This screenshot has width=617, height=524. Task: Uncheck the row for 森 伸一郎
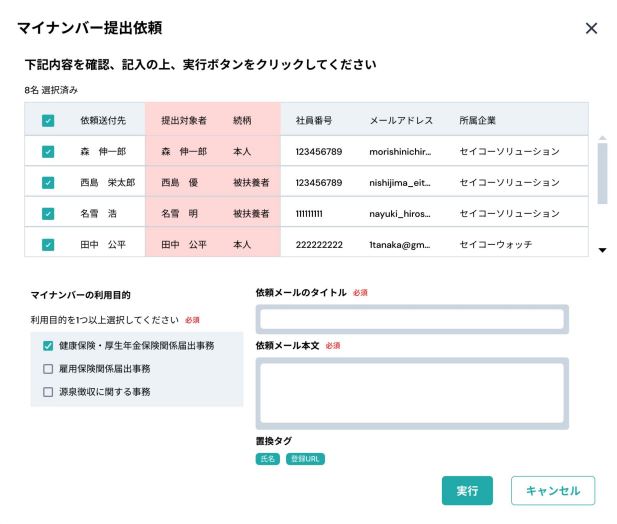(x=48, y=151)
